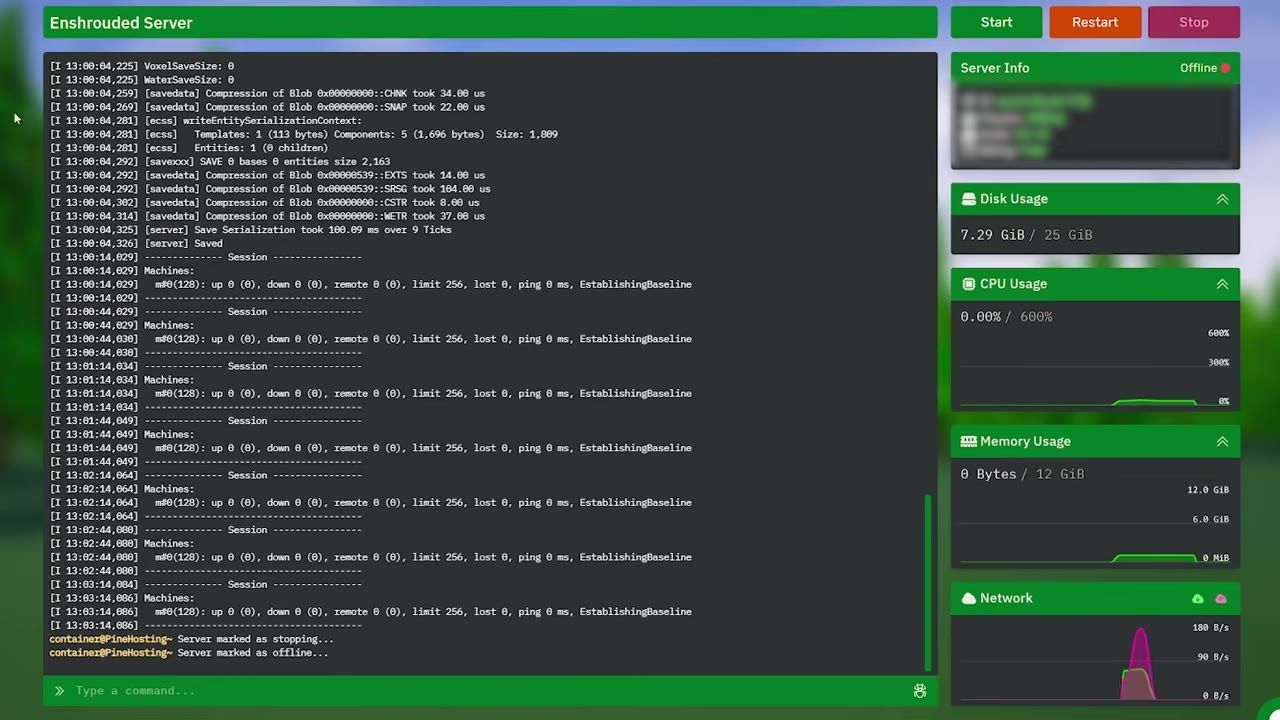Click the bug icon in the command bar

[x=920, y=691]
